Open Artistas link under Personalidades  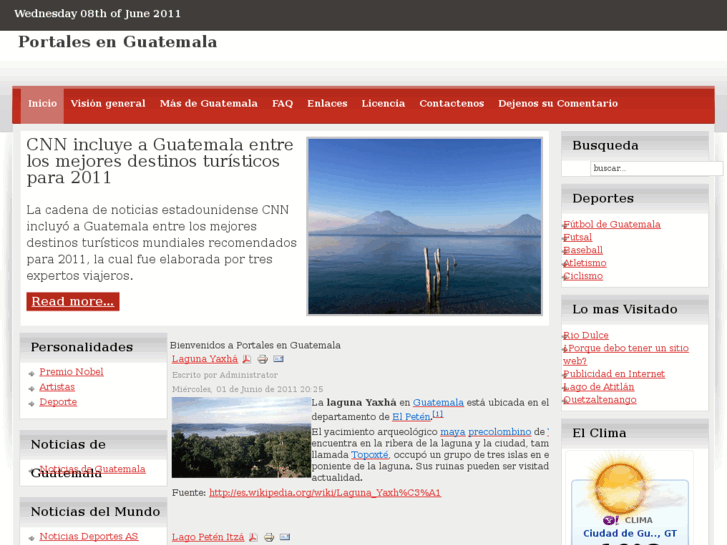pos(57,387)
